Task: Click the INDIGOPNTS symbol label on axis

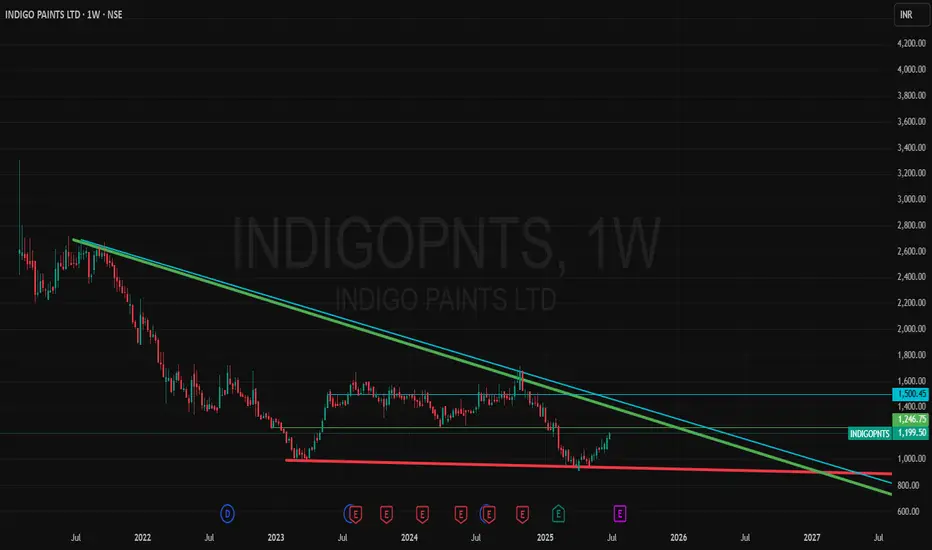Action: tap(870, 433)
